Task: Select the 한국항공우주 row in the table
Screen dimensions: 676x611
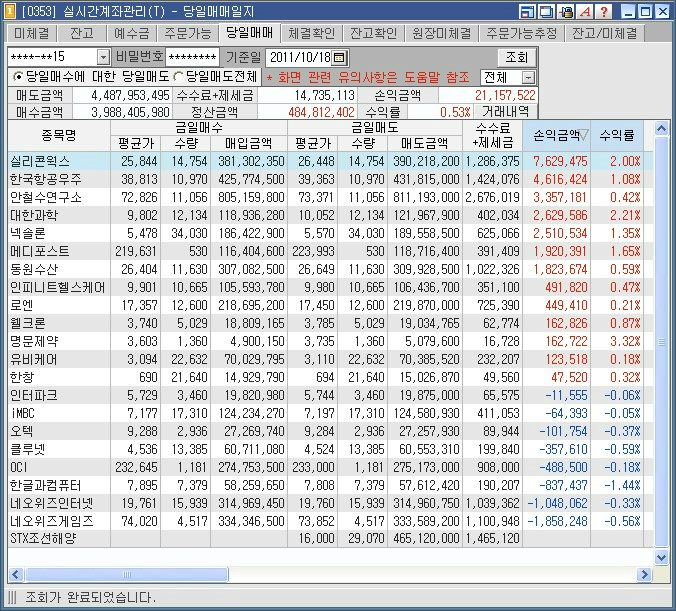Action: 46,178
